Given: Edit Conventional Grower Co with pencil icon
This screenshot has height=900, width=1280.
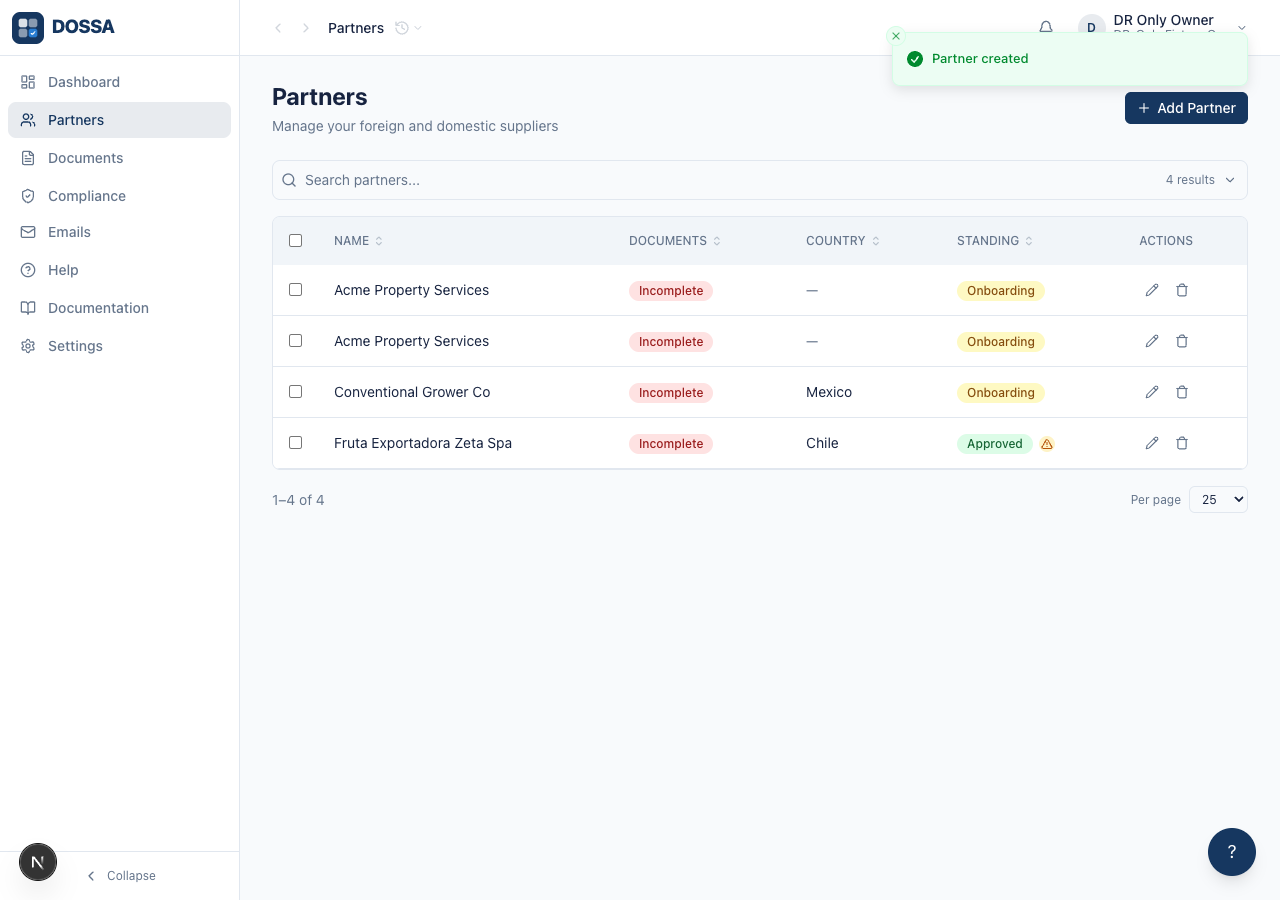Looking at the screenshot, I should click(x=1152, y=392).
